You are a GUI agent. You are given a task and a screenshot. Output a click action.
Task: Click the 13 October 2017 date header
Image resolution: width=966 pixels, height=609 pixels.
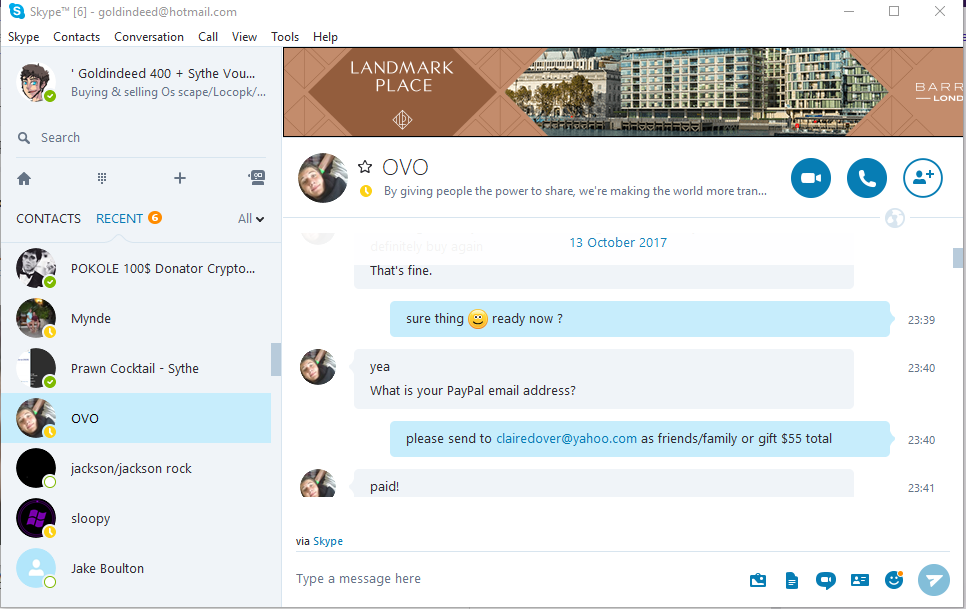tap(618, 243)
